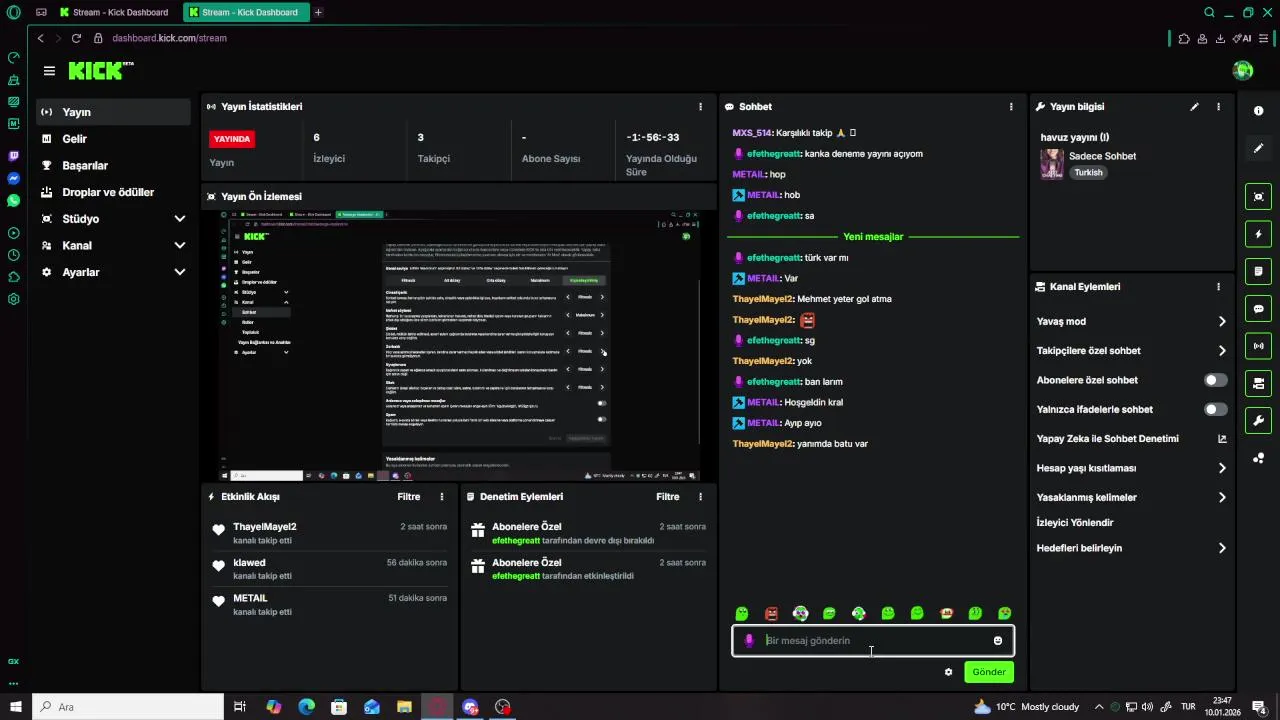Open the emoji picker in chat input
The image size is (1280, 720).
pos(997,640)
